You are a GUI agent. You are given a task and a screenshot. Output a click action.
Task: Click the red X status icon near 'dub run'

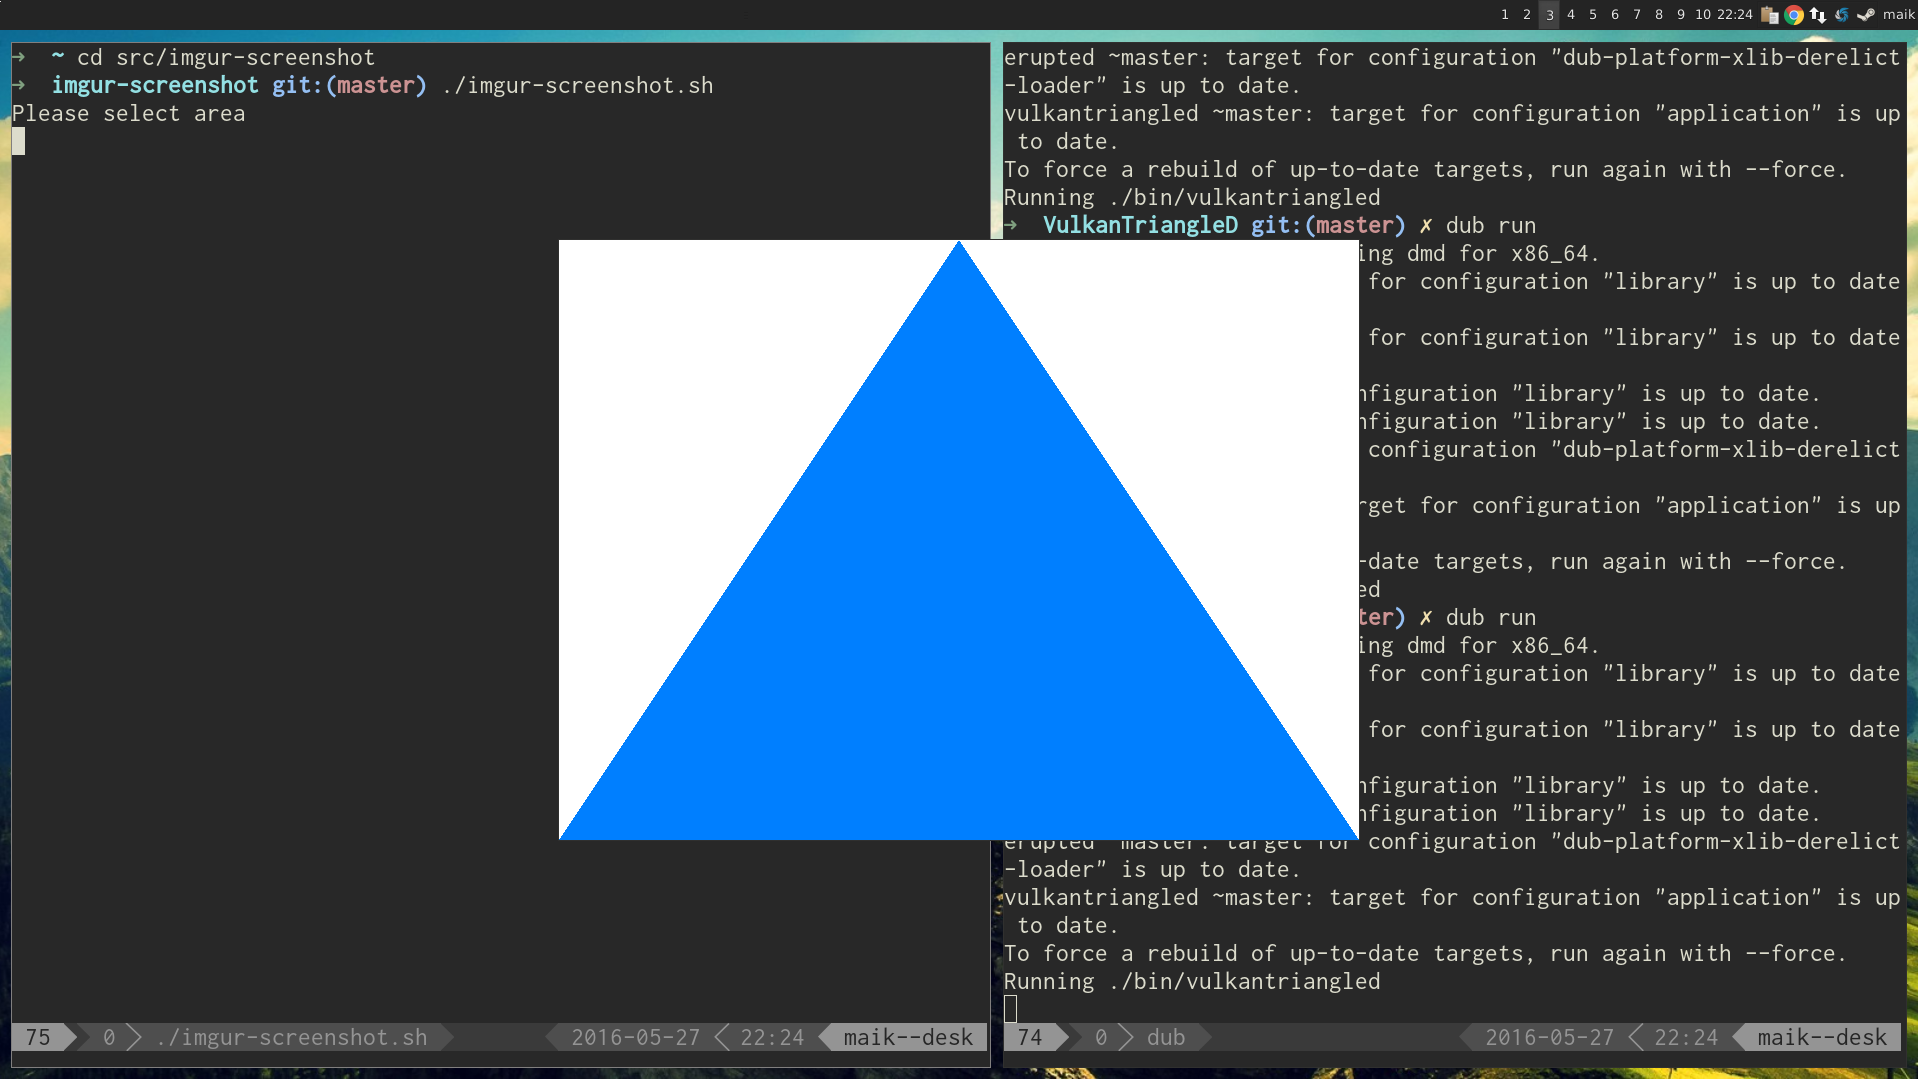(1426, 225)
